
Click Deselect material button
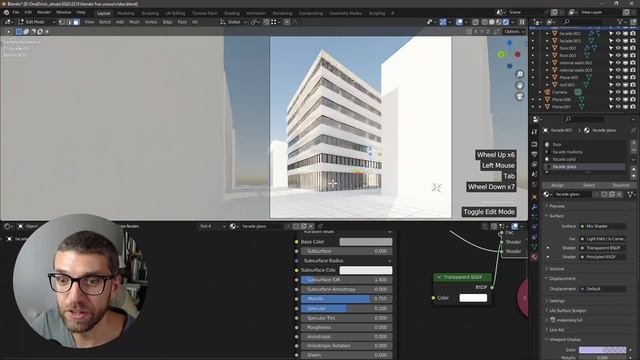point(620,185)
